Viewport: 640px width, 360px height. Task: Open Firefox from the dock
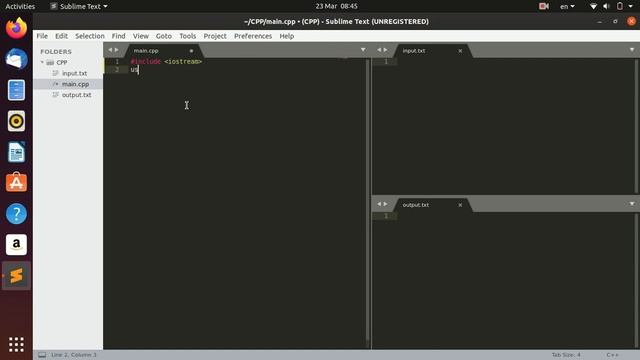16,28
